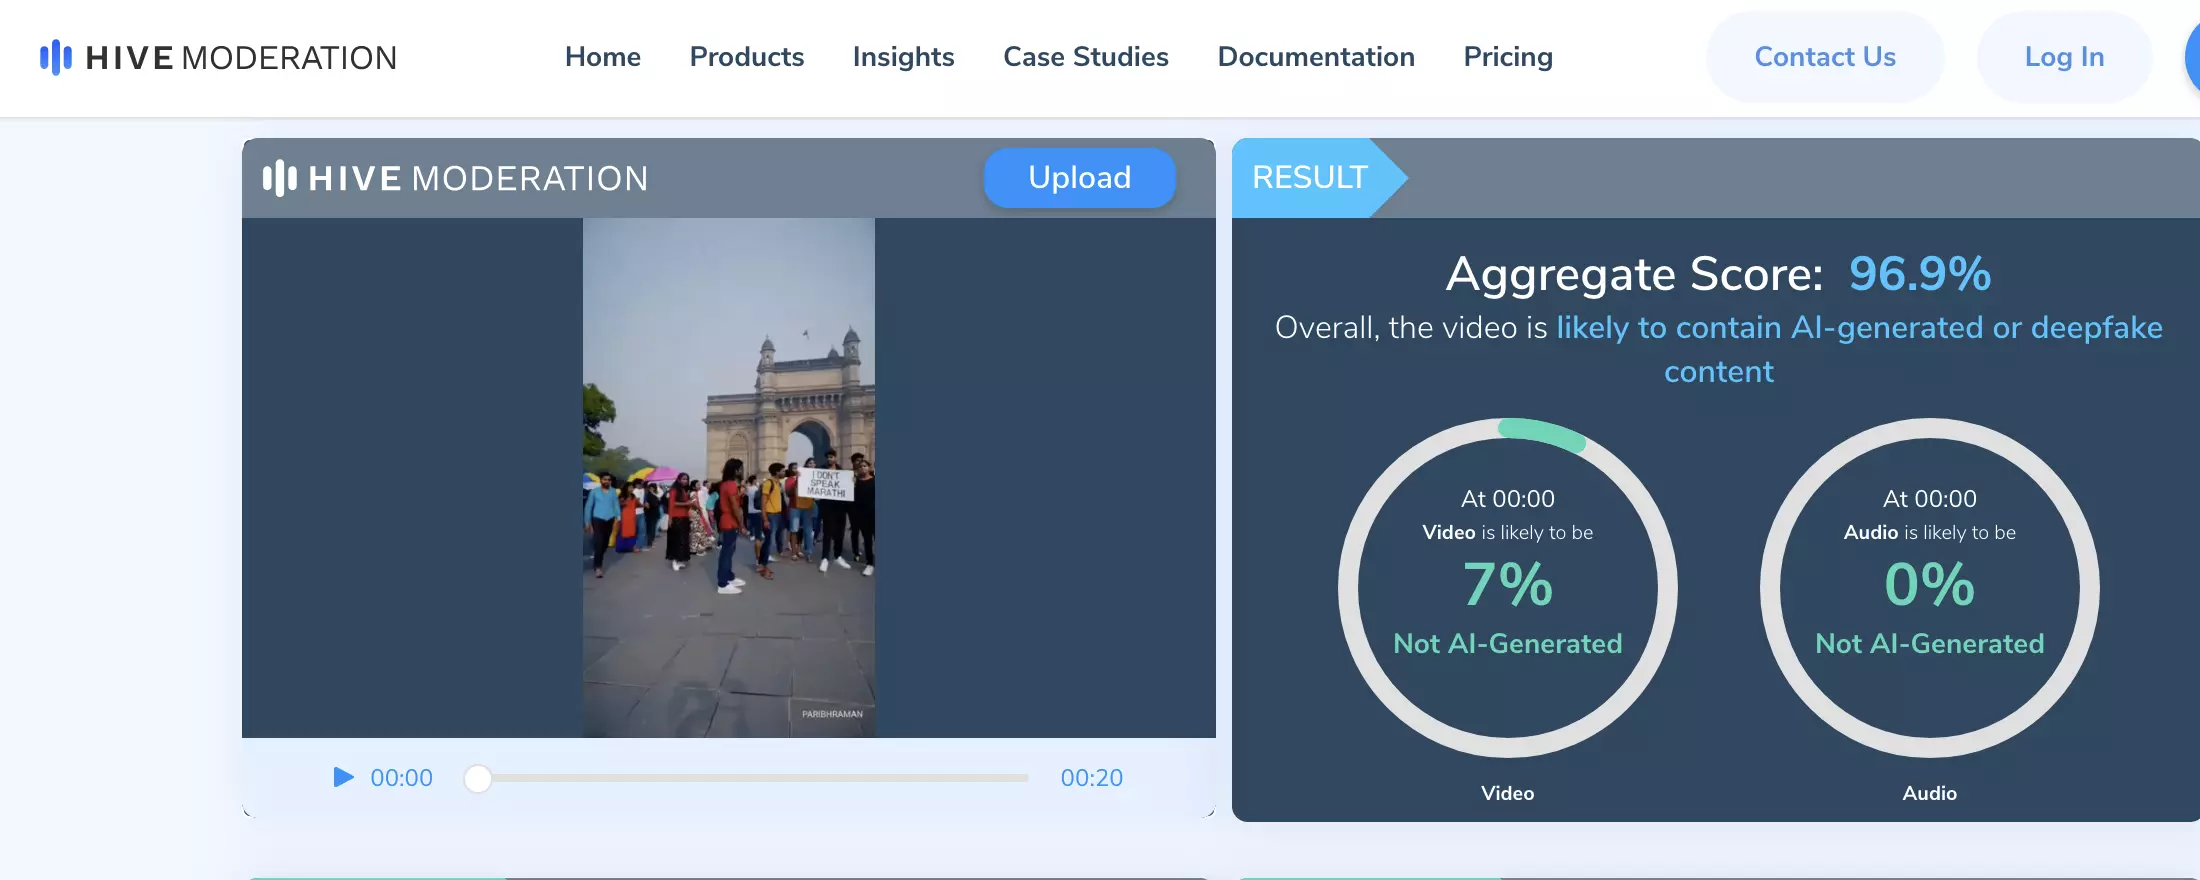Click the 'Video' label under gauge

[x=1508, y=793]
